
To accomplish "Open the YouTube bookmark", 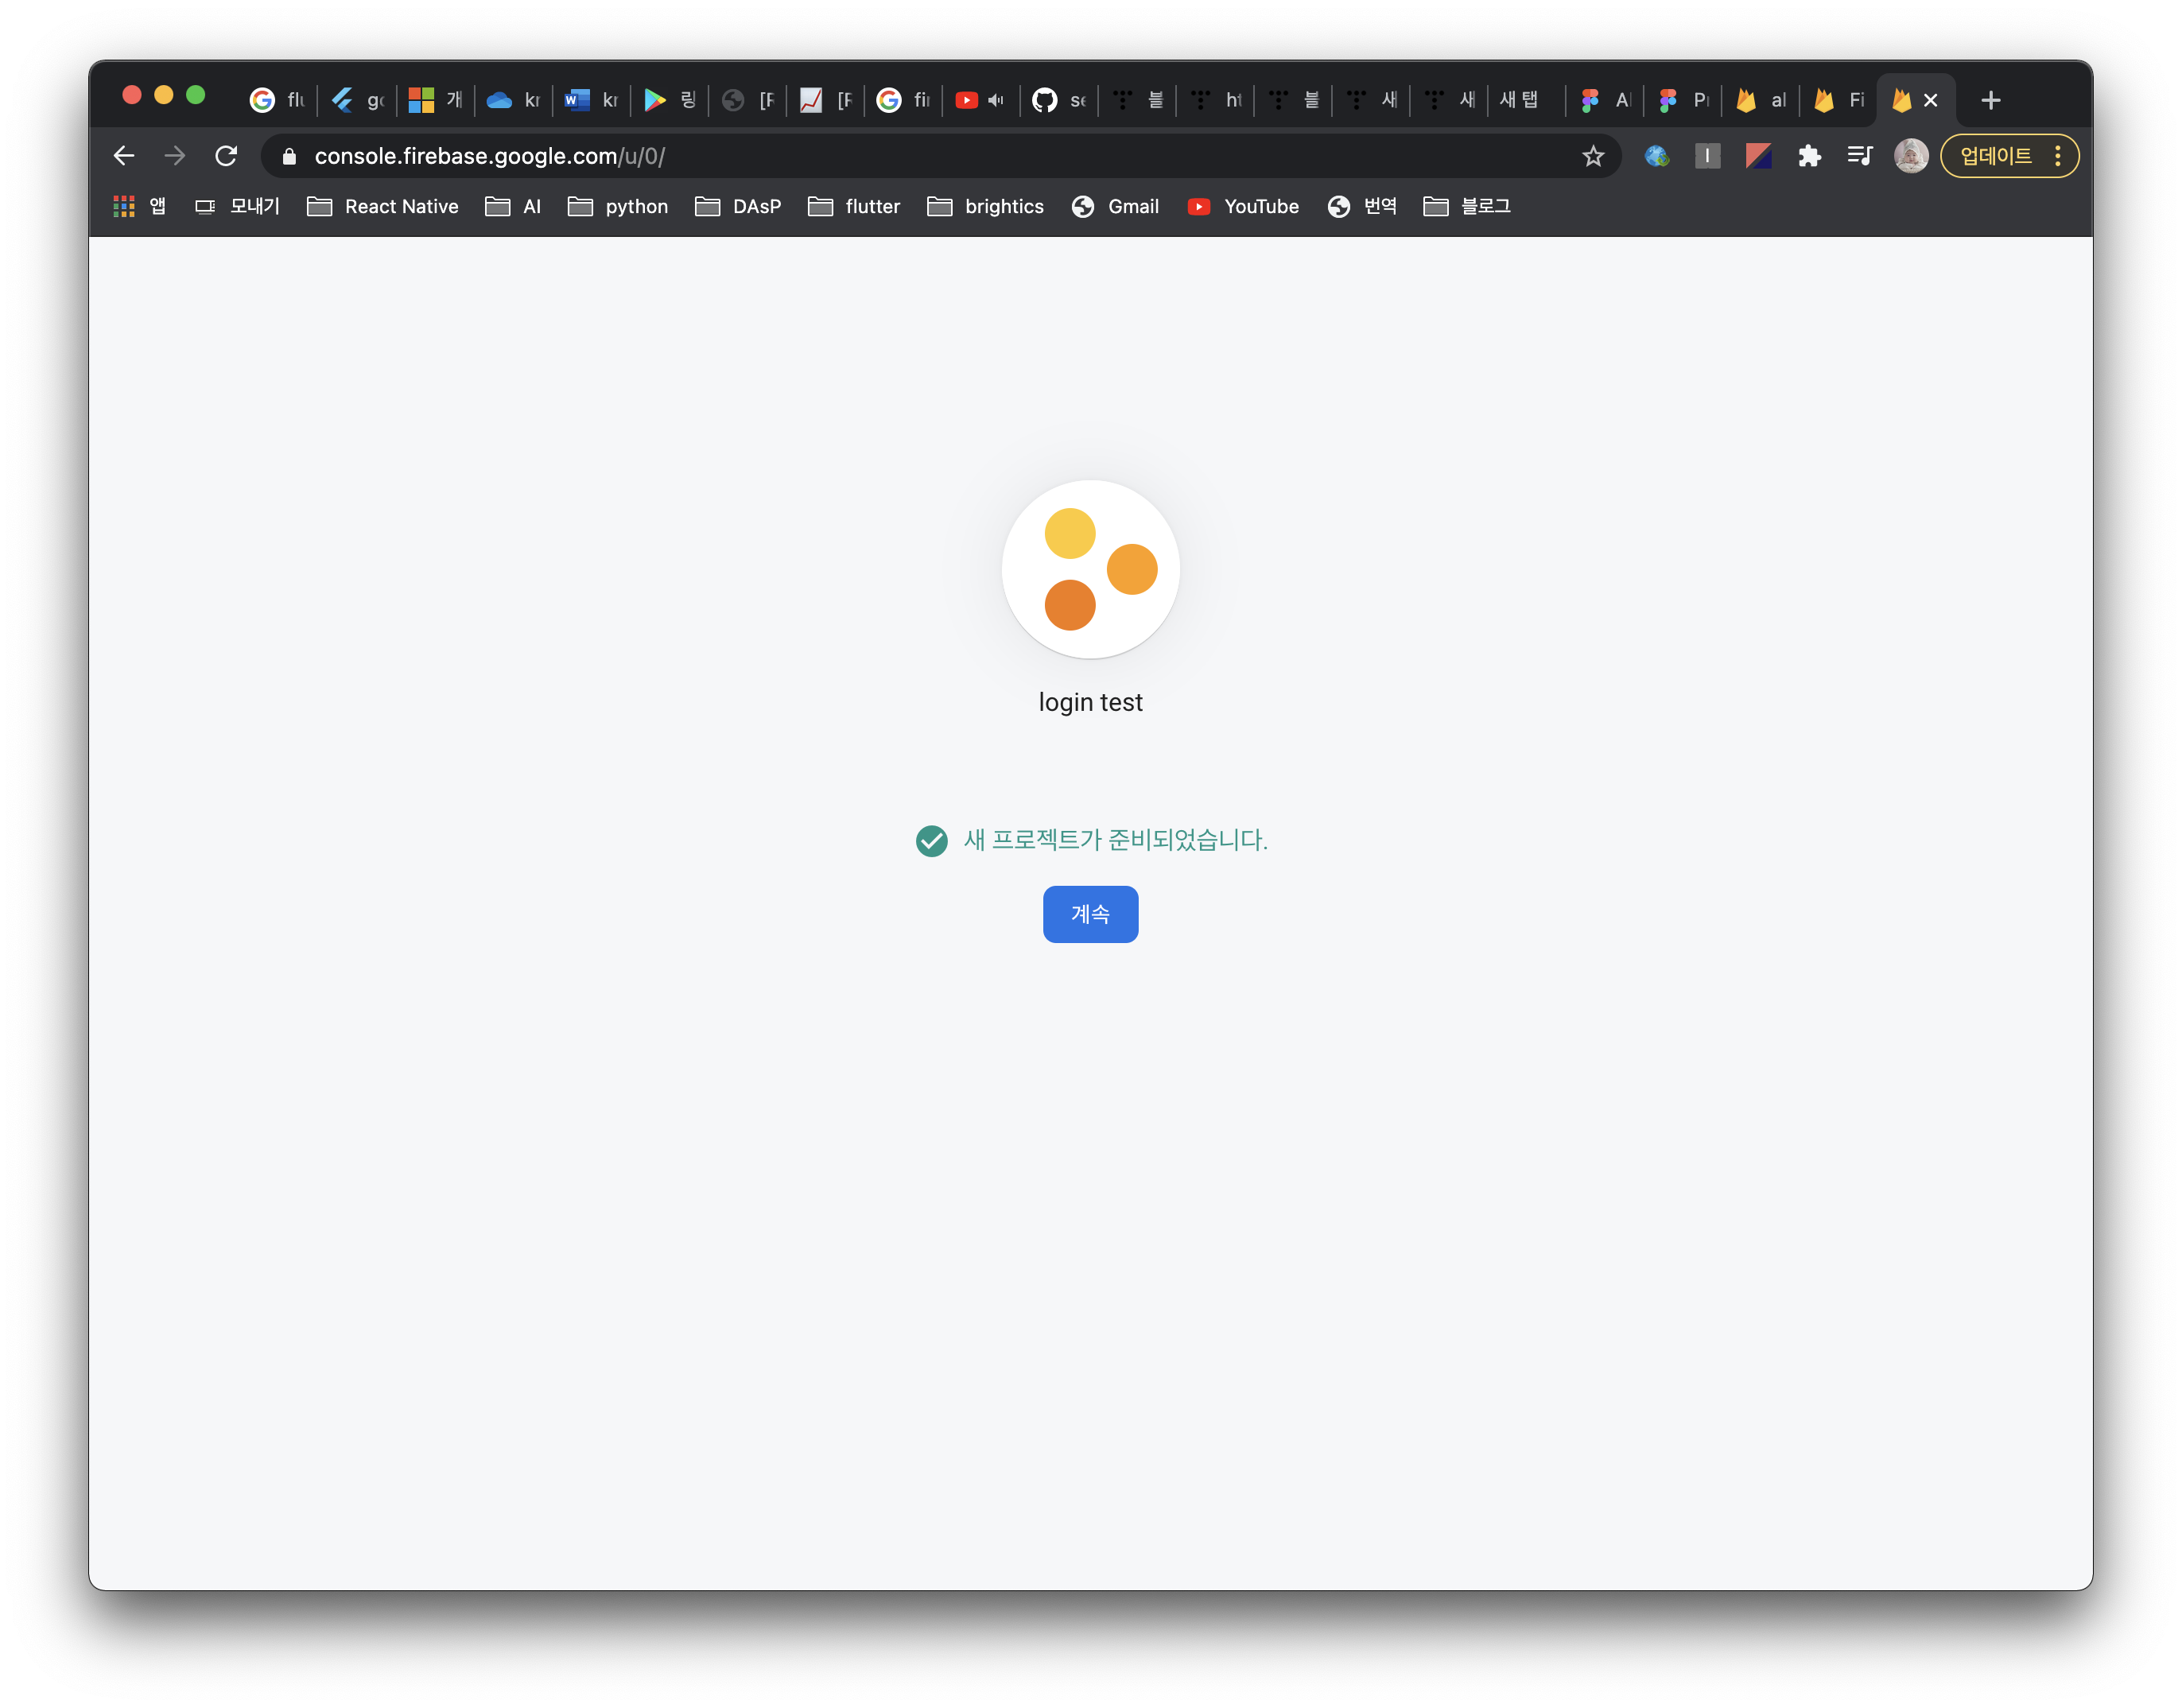I will pos(1243,206).
